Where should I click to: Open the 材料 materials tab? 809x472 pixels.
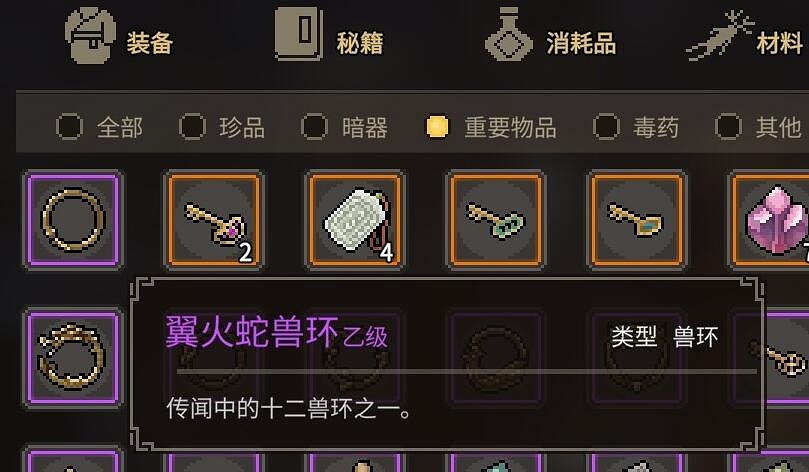click(x=746, y=36)
